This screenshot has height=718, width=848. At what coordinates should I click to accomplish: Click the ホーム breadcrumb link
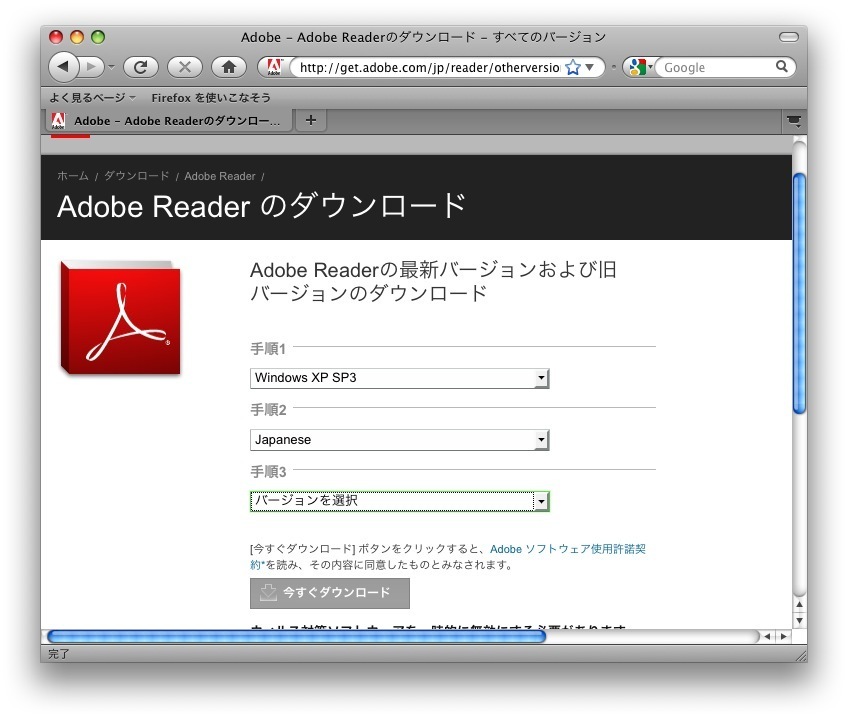point(73,176)
